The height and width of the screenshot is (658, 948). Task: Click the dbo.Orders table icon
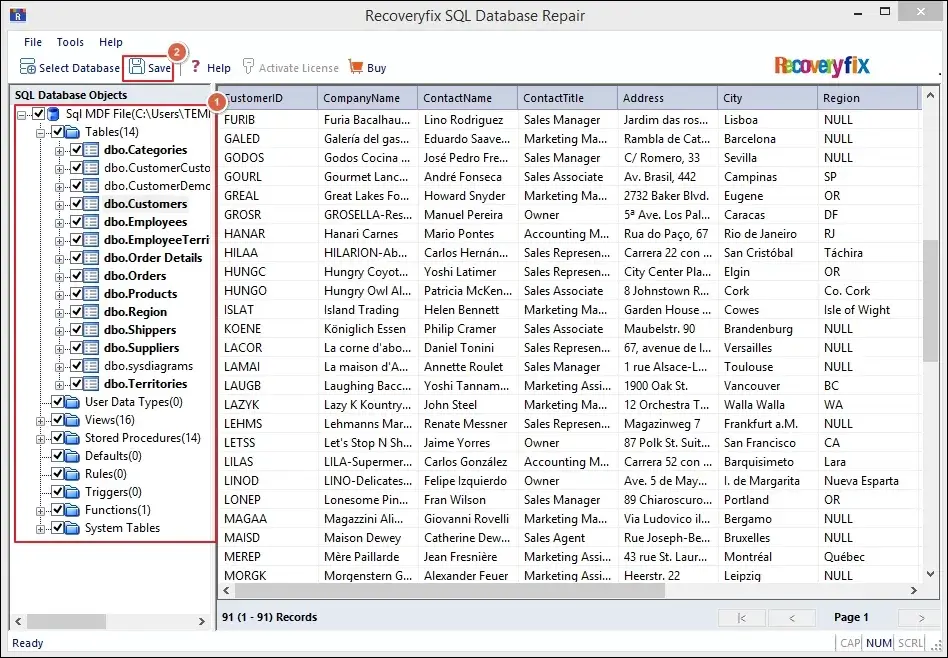(x=91, y=276)
